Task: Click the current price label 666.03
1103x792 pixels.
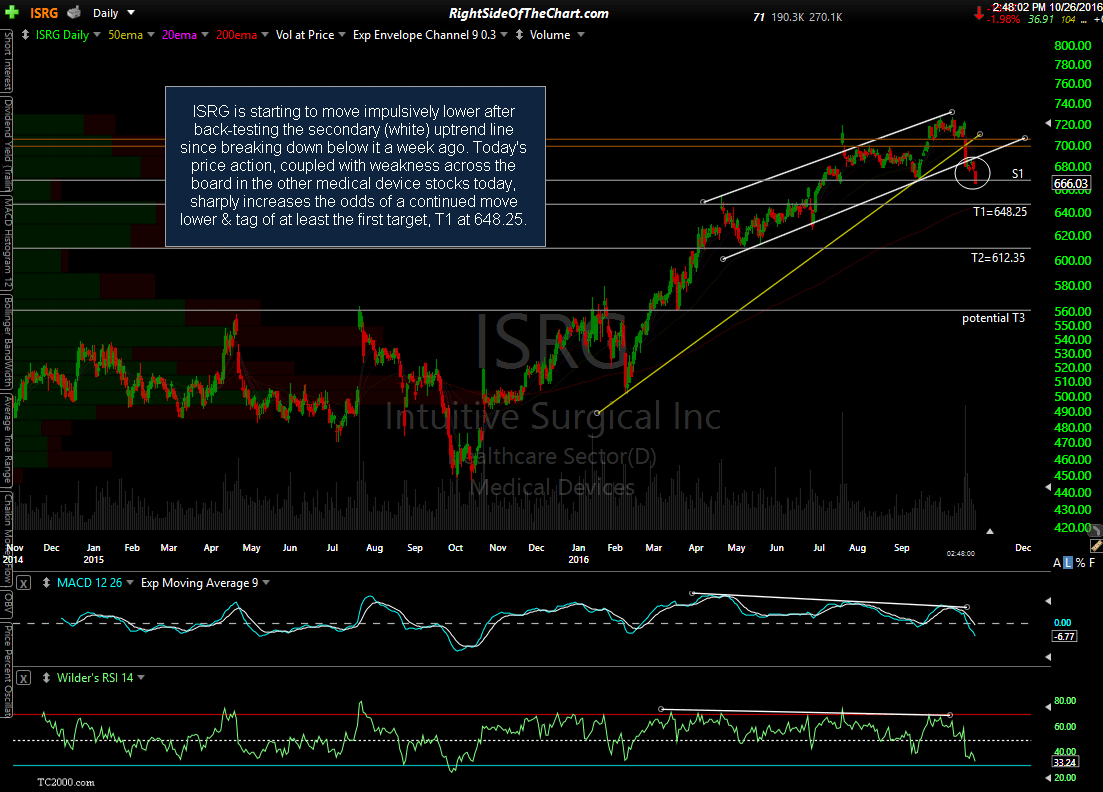Action: (x=1071, y=184)
